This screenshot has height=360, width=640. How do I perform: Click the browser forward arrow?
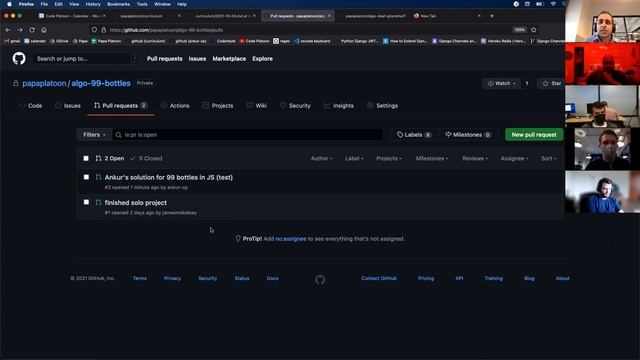click(x=20, y=30)
